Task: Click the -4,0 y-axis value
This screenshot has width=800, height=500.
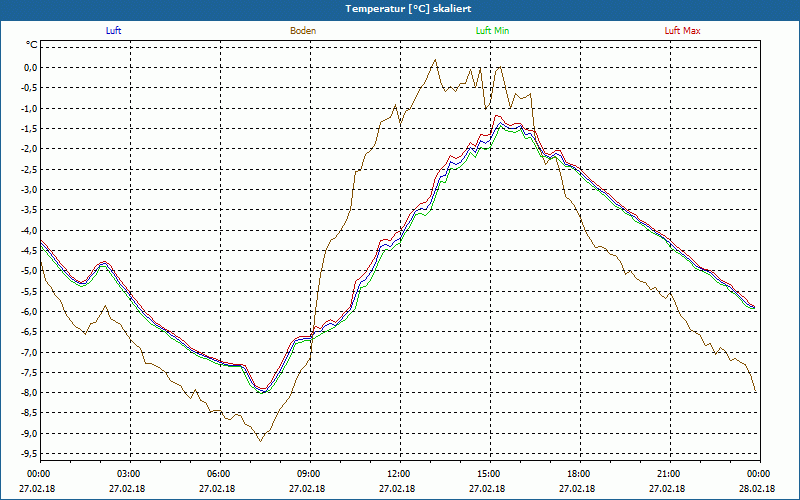Action: (29, 230)
